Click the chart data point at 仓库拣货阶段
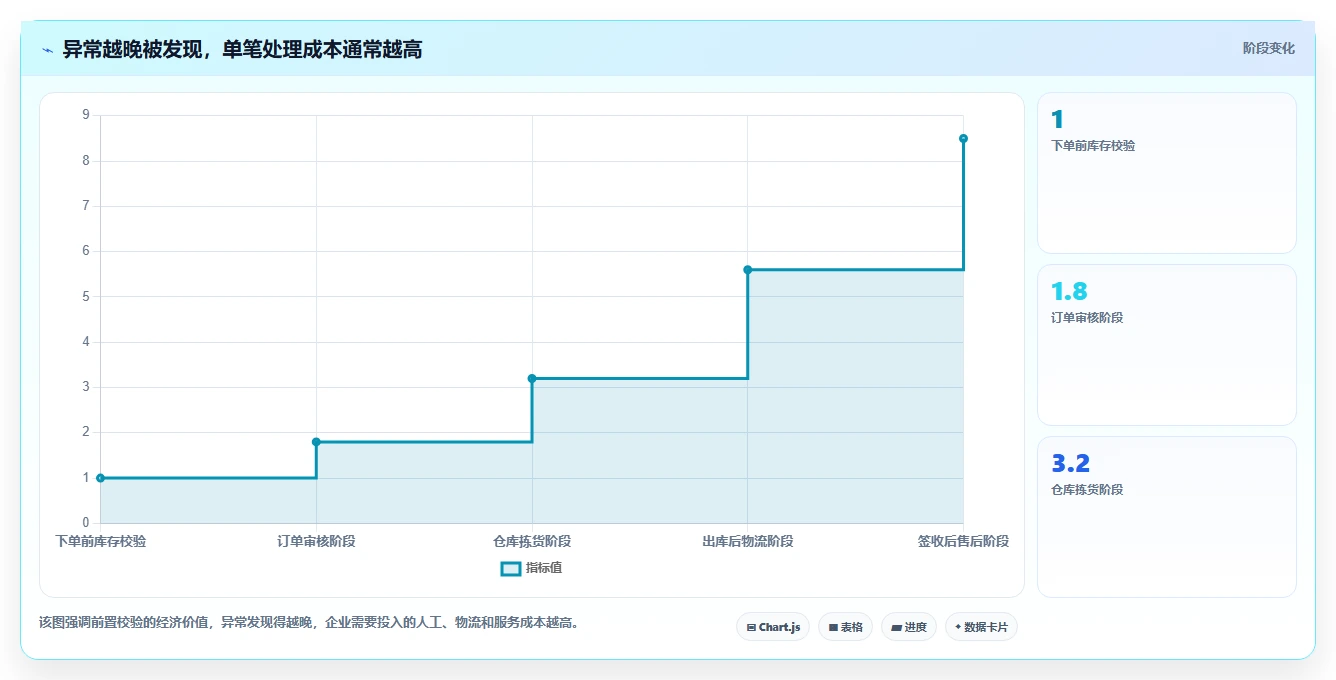 (532, 378)
